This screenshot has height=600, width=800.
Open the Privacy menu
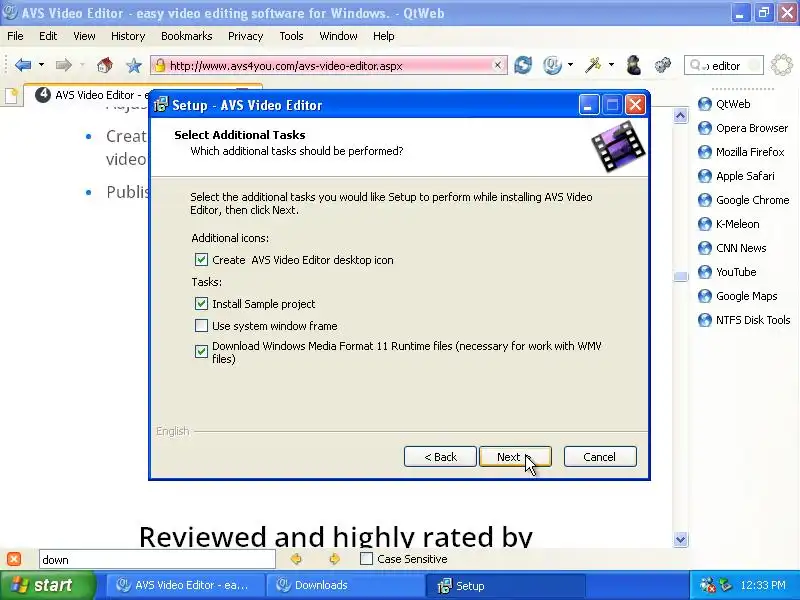tap(245, 36)
